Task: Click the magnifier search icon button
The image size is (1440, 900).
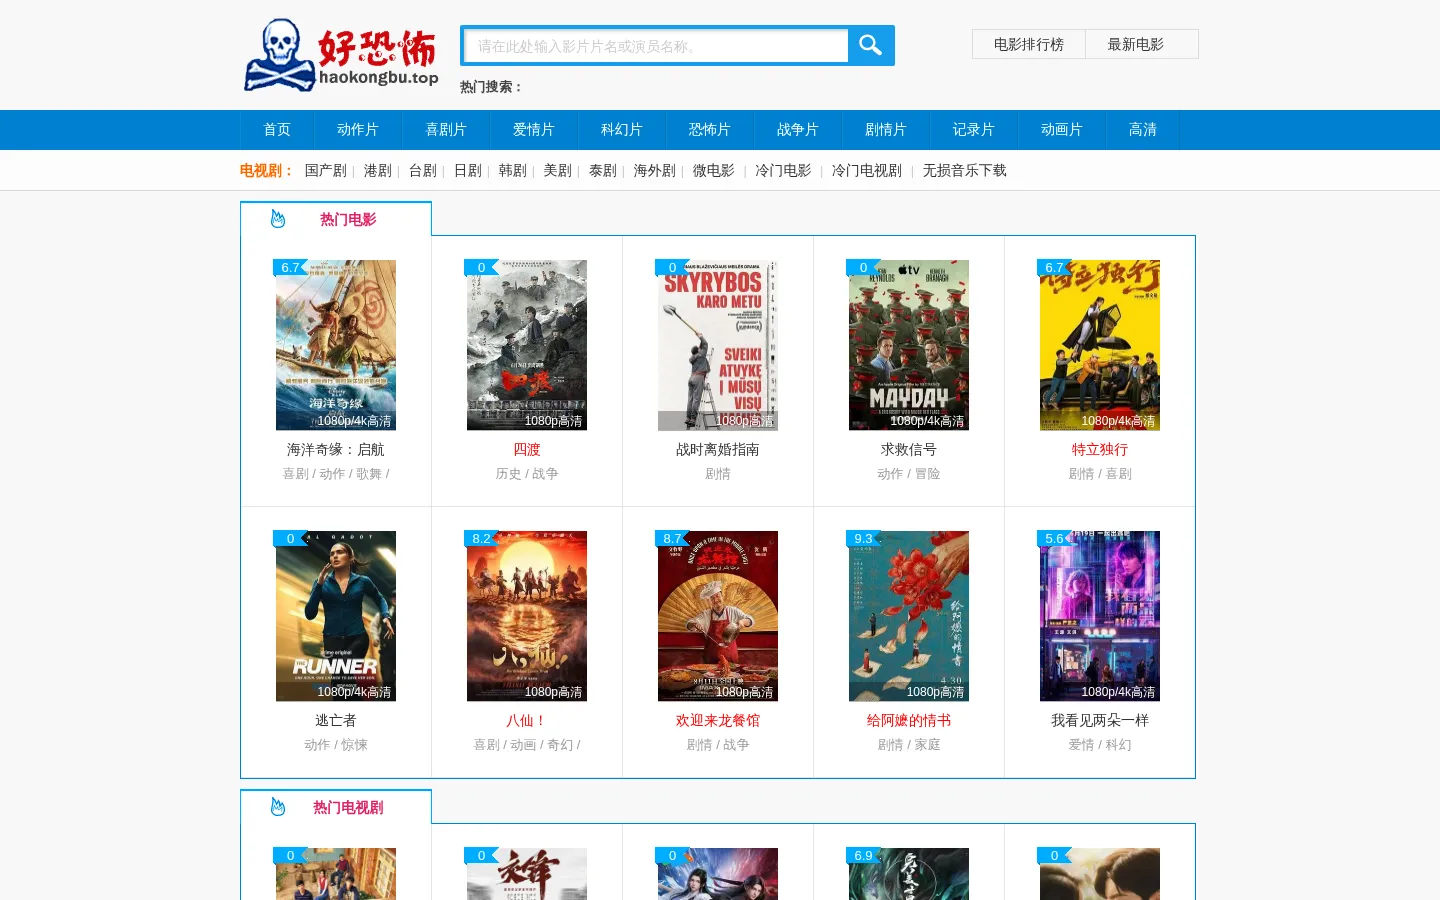Action: pos(870,45)
